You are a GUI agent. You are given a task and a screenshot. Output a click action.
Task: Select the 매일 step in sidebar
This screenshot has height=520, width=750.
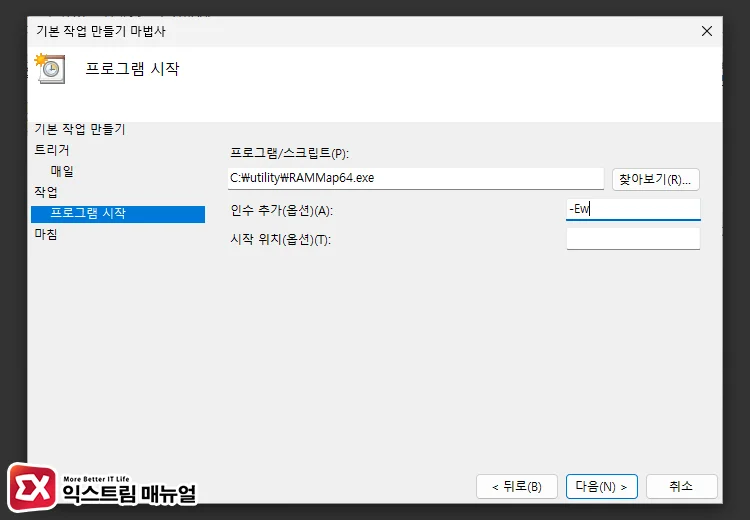[62, 171]
